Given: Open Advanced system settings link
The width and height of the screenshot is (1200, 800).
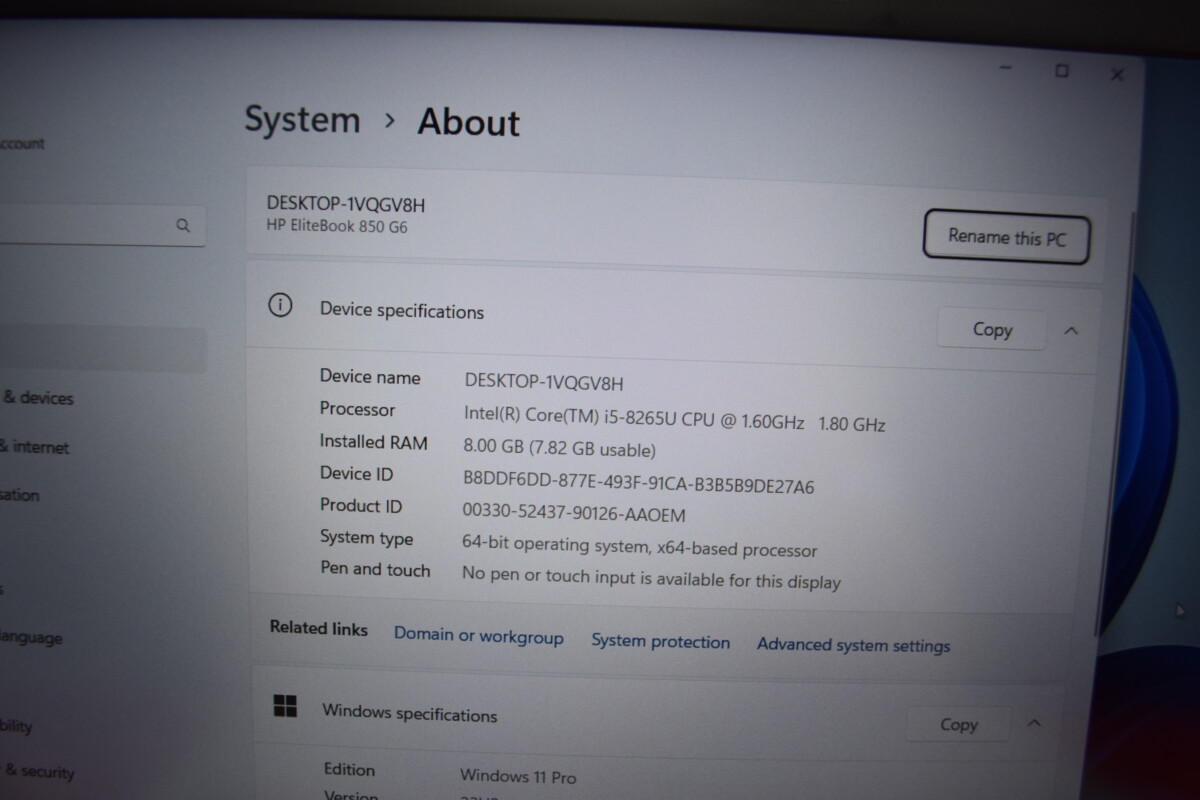Looking at the screenshot, I should [853, 645].
